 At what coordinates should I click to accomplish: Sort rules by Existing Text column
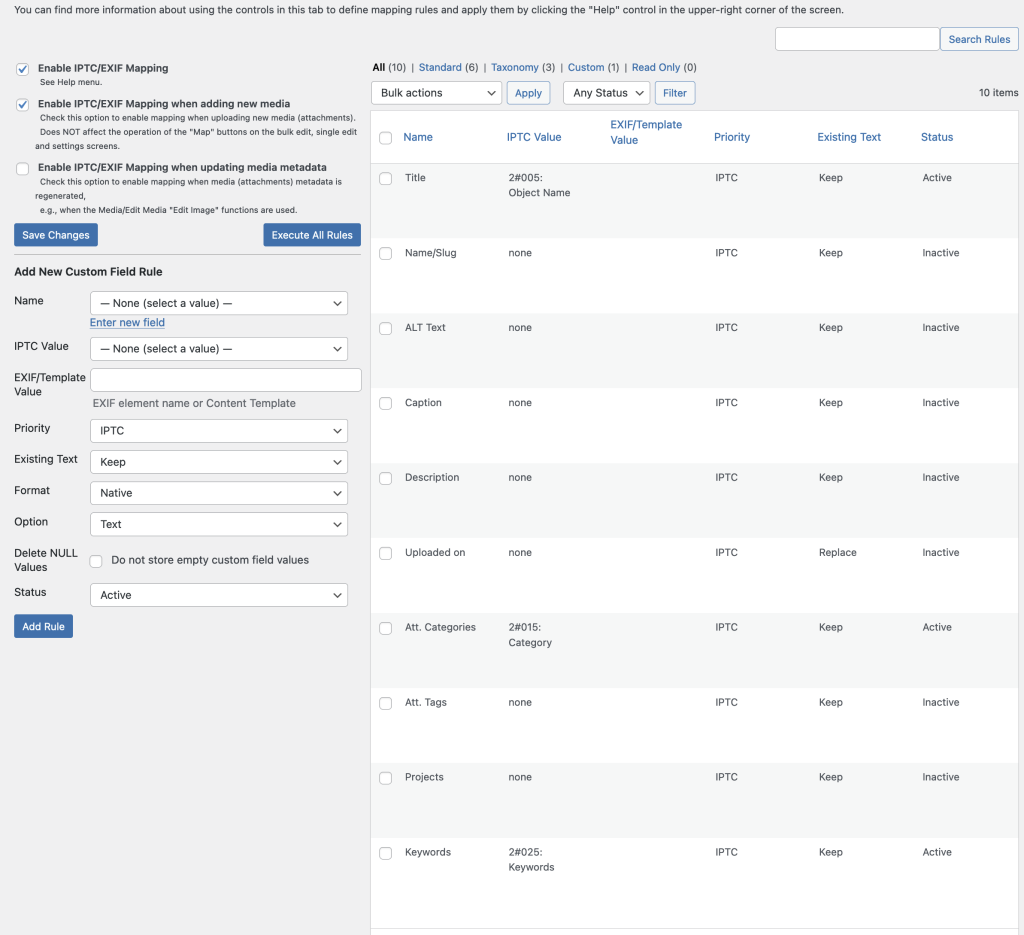[x=849, y=137]
